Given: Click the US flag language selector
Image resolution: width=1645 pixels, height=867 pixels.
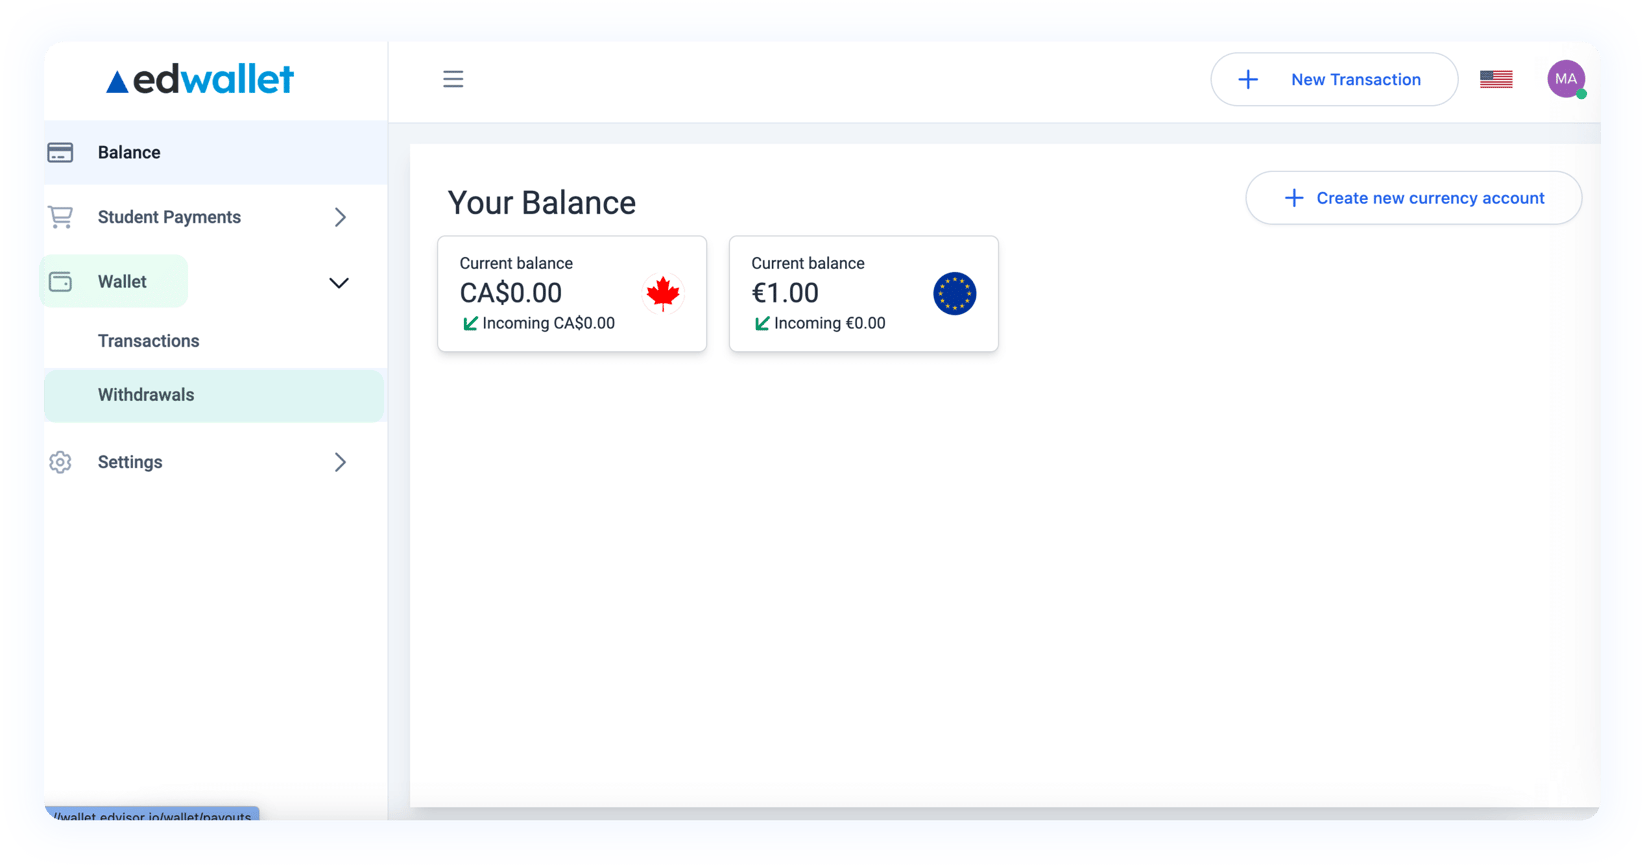Looking at the screenshot, I should coord(1496,77).
